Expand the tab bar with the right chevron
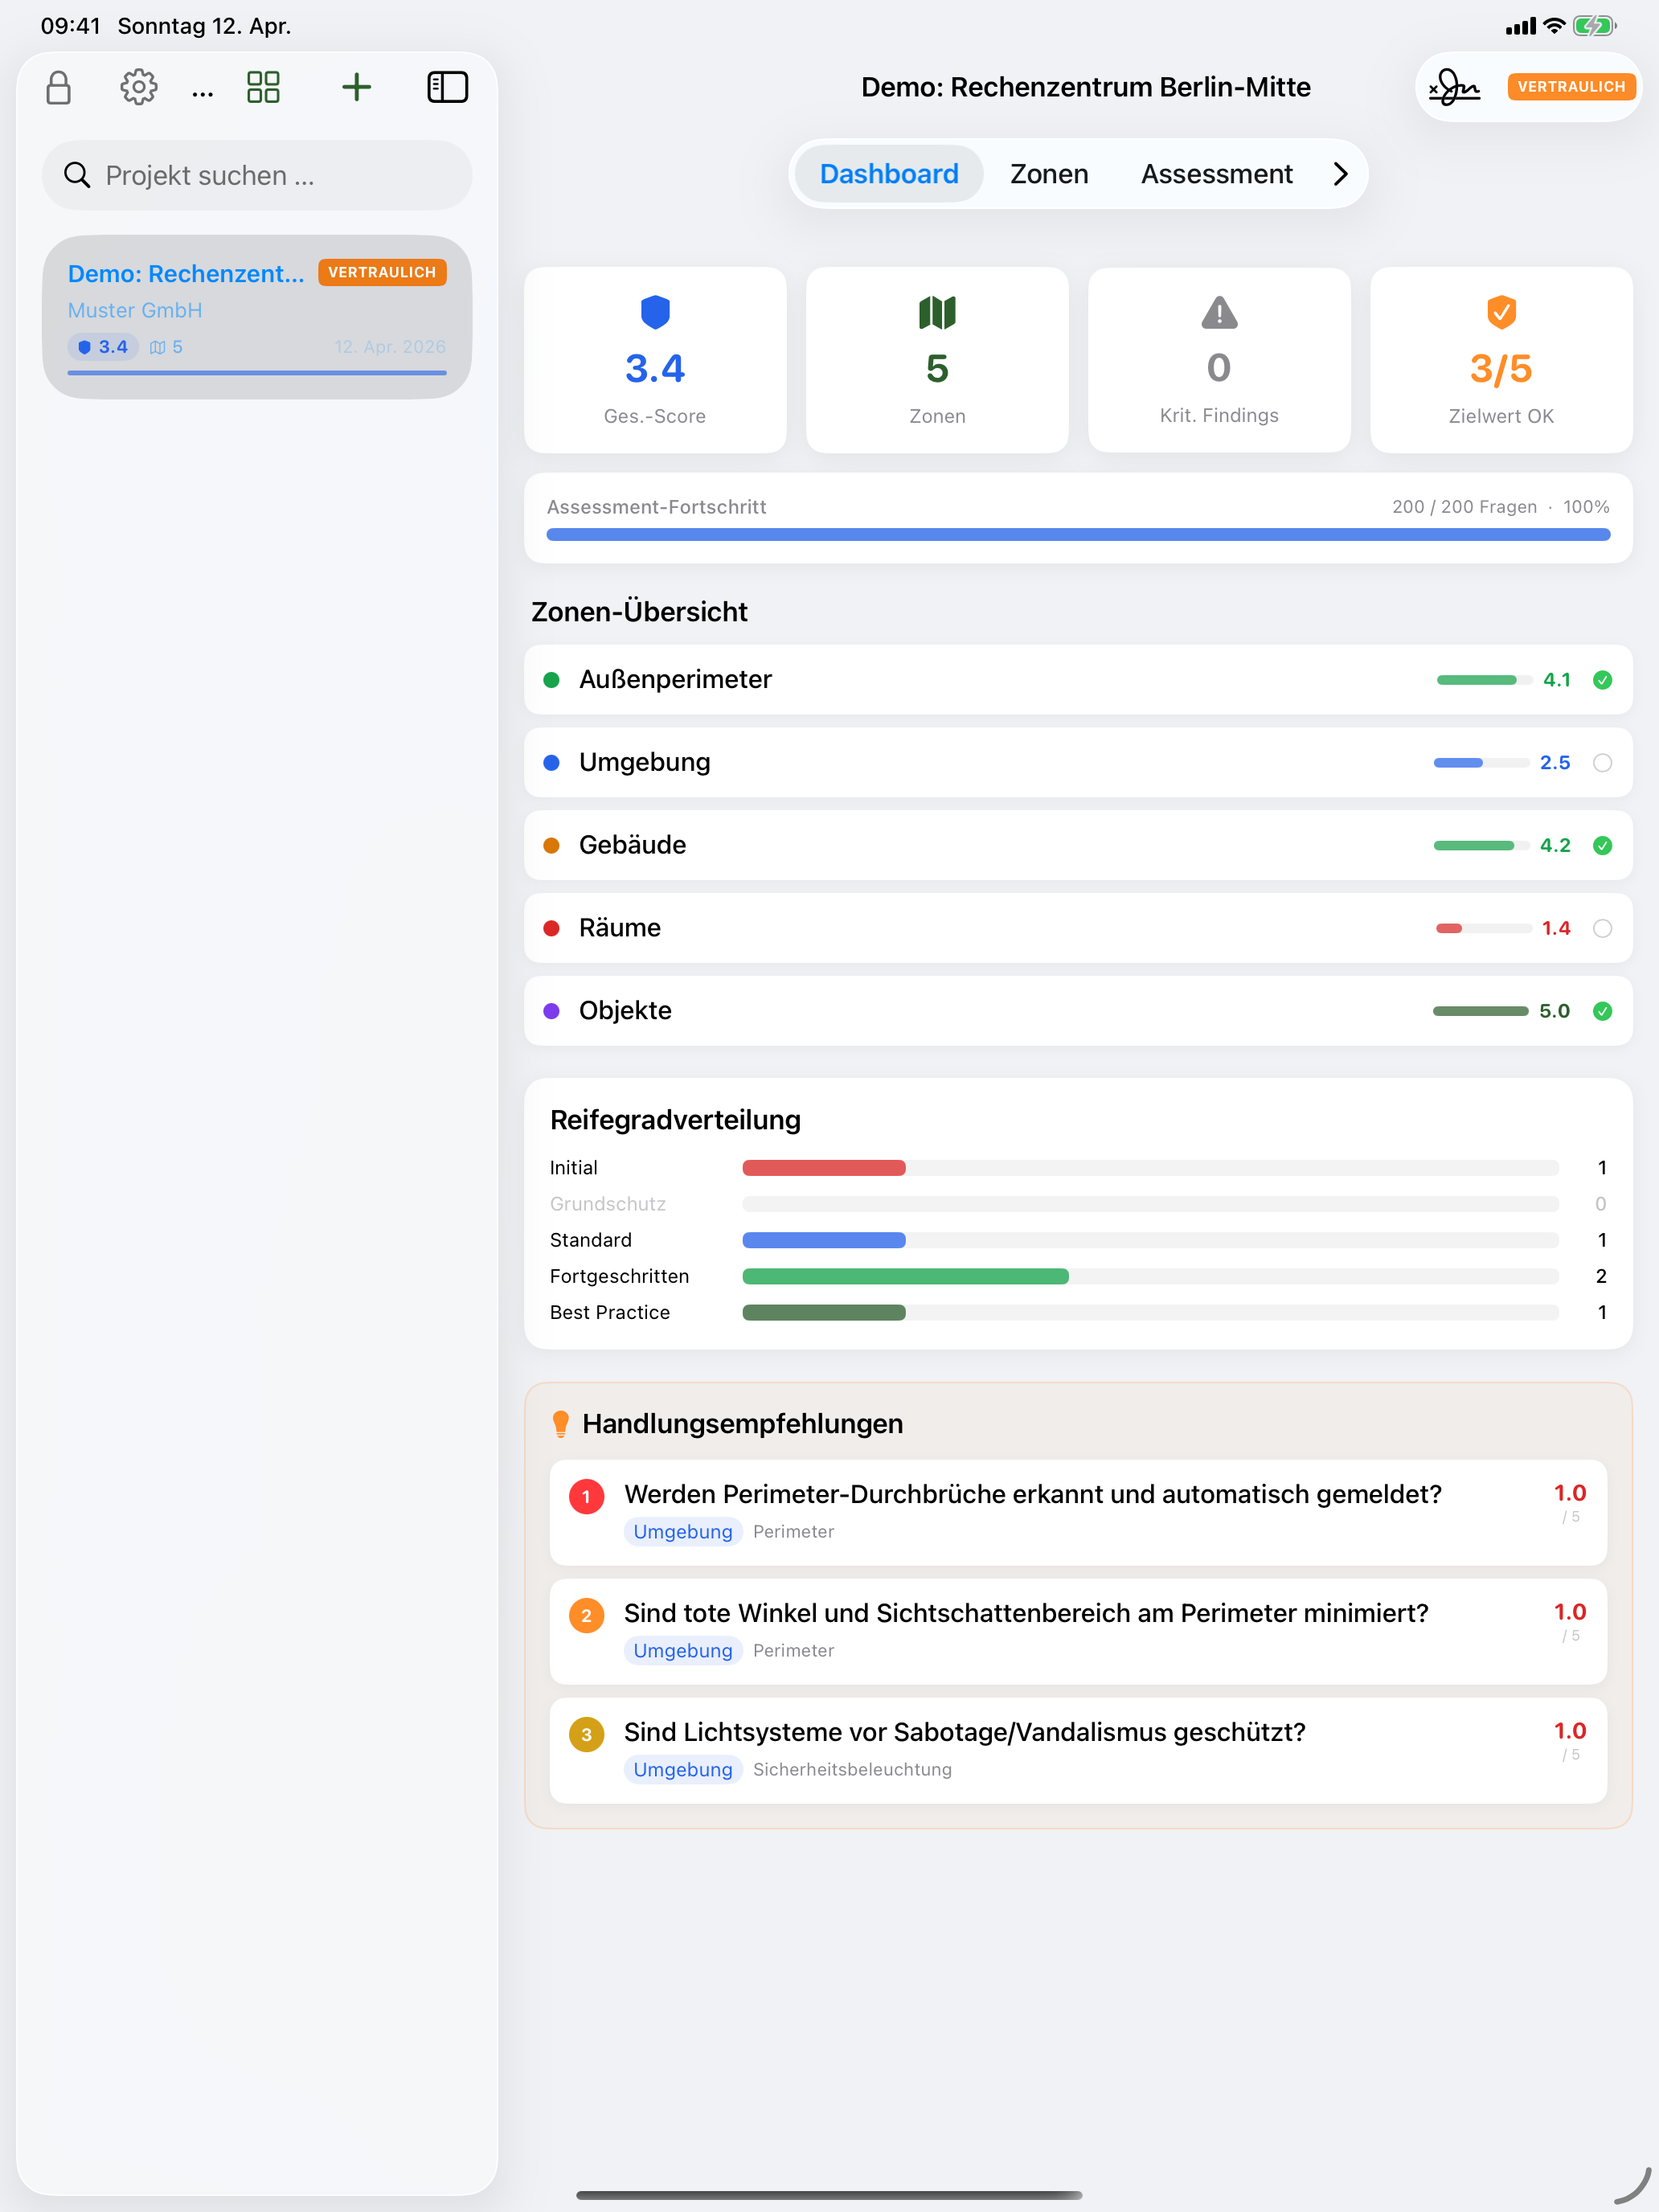The height and width of the screenshot is (2212, 1659). coord(1340,173)
